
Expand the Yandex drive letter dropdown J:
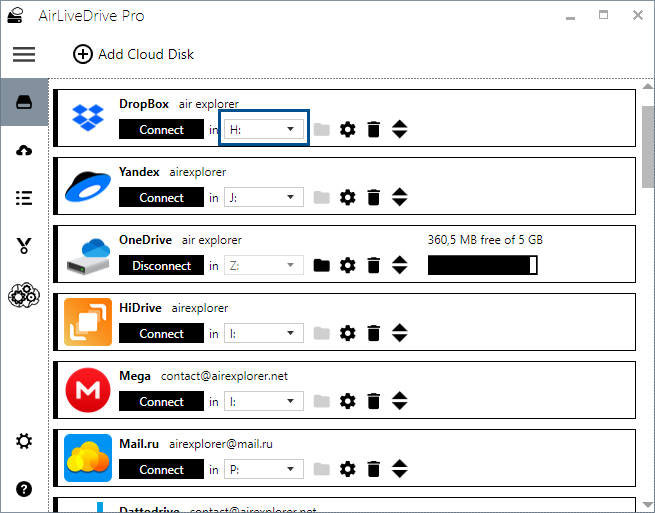(264, 197)
